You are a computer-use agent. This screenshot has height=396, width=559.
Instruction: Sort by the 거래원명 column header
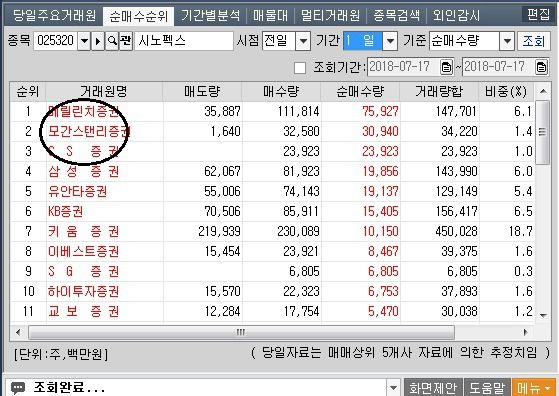click(104, 92)
